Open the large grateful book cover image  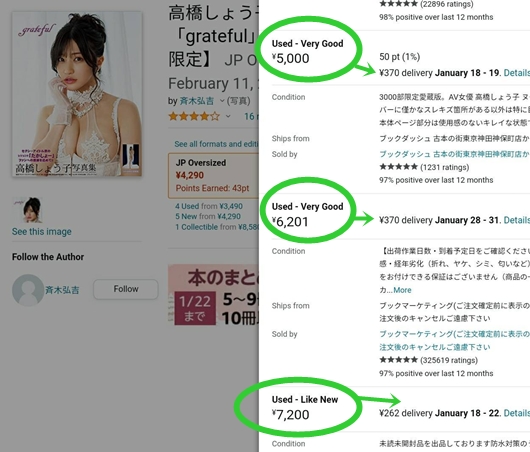(77, 94)
